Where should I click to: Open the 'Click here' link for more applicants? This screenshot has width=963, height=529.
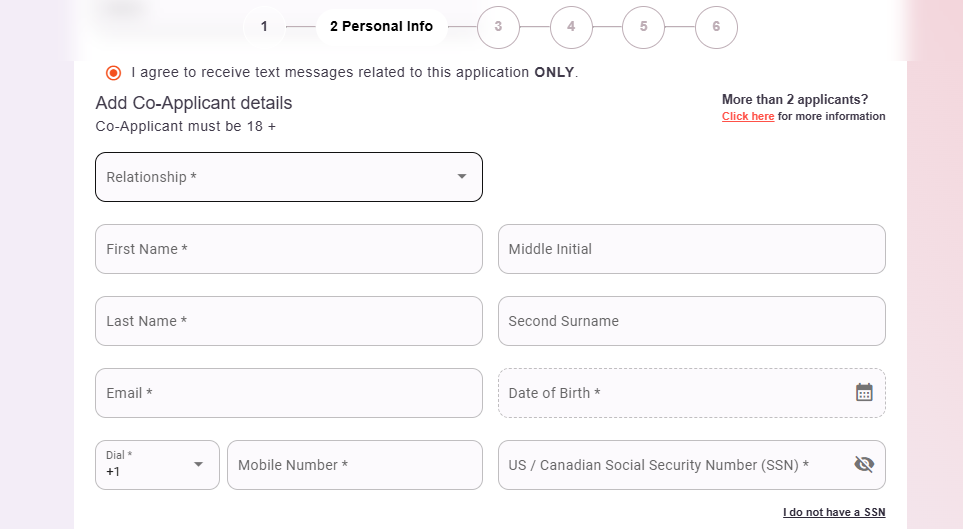(748, 116)
